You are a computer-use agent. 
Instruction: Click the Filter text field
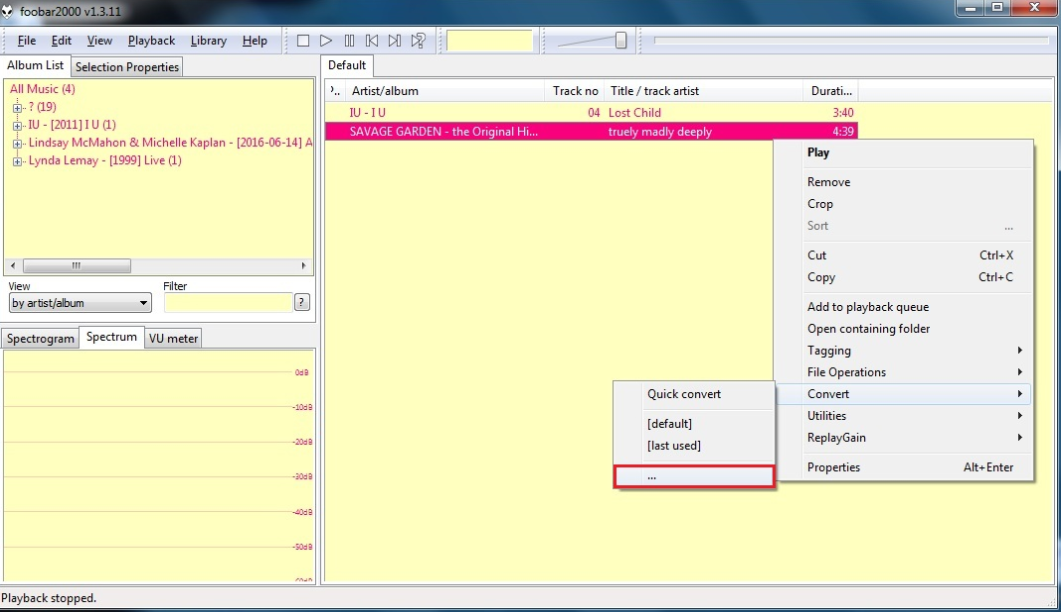click(x=227, y=303)
